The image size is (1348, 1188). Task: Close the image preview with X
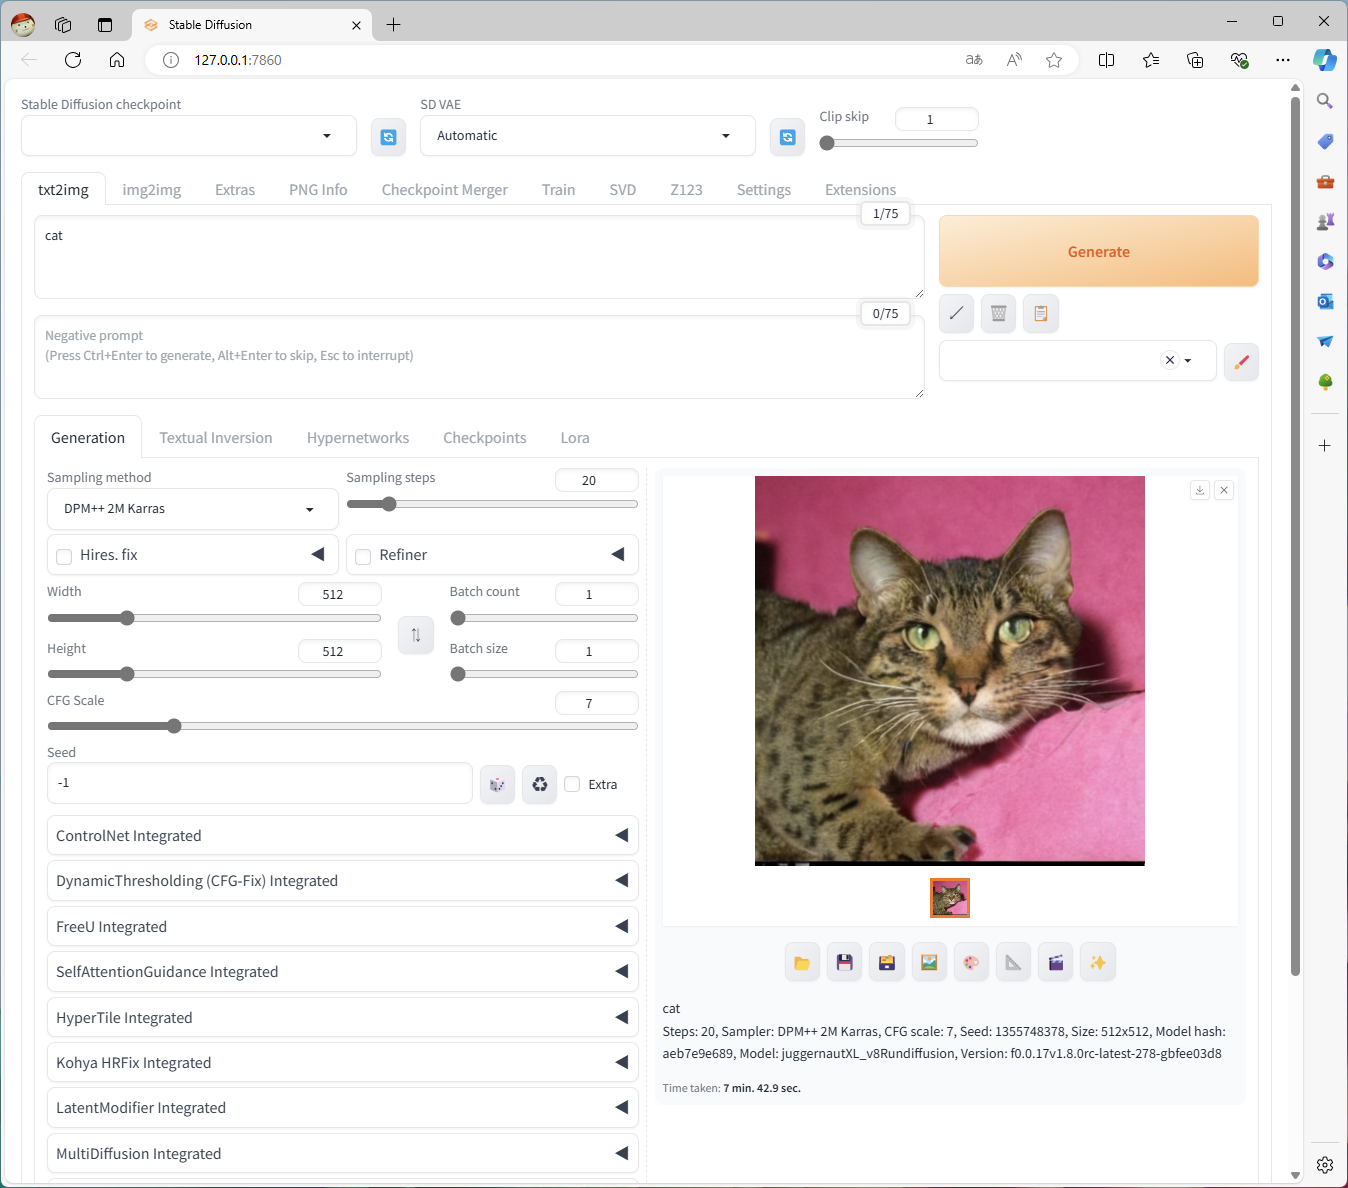(1224, 490)
